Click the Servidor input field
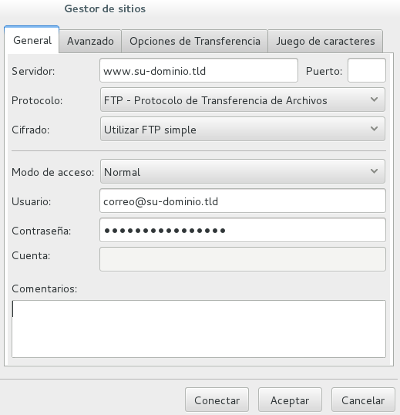 (198, 71)
